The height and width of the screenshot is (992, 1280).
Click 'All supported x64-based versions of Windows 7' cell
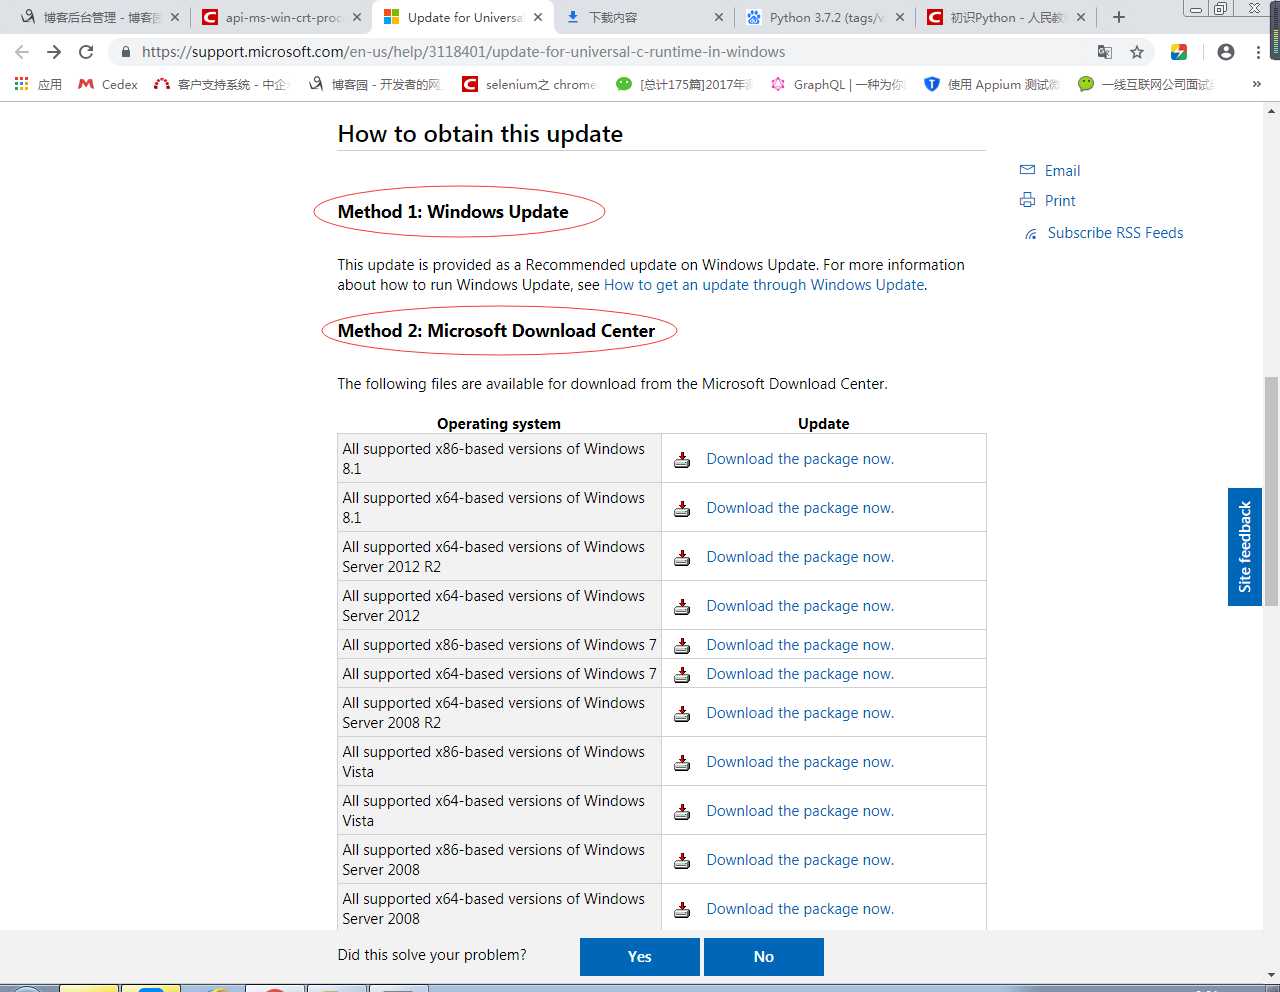point(499,674)
